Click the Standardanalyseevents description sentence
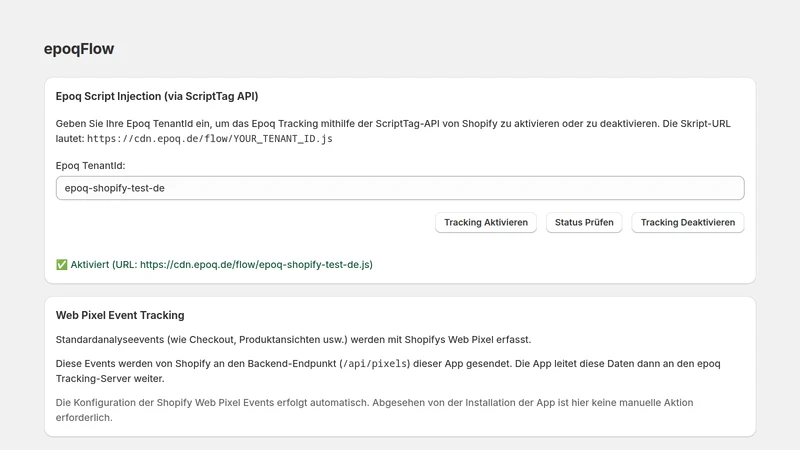This screenshot has width=800, height=450. (x=293, y=340)
